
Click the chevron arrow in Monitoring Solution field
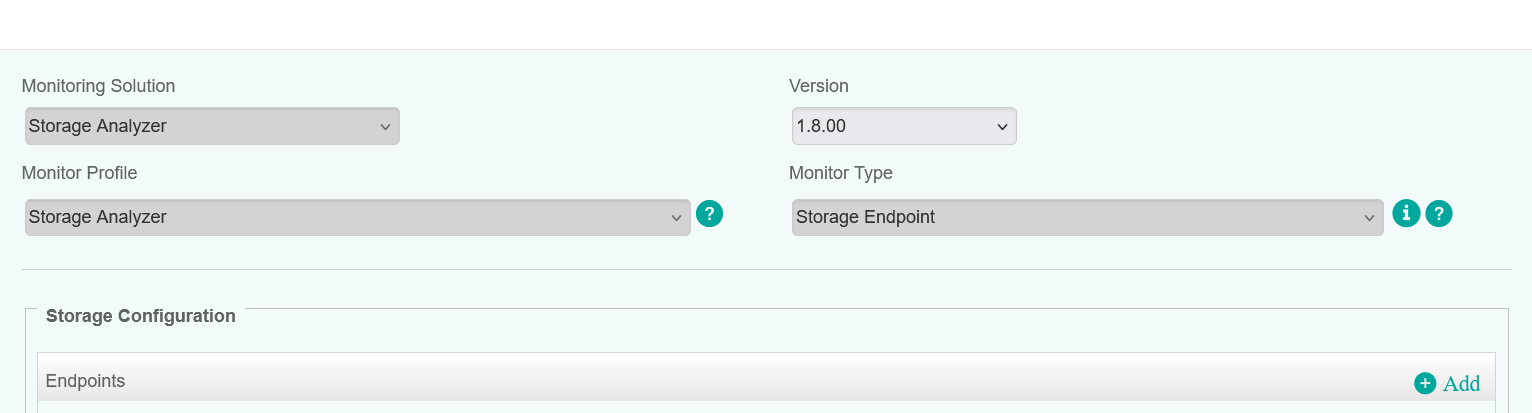[x=385, y=127]
